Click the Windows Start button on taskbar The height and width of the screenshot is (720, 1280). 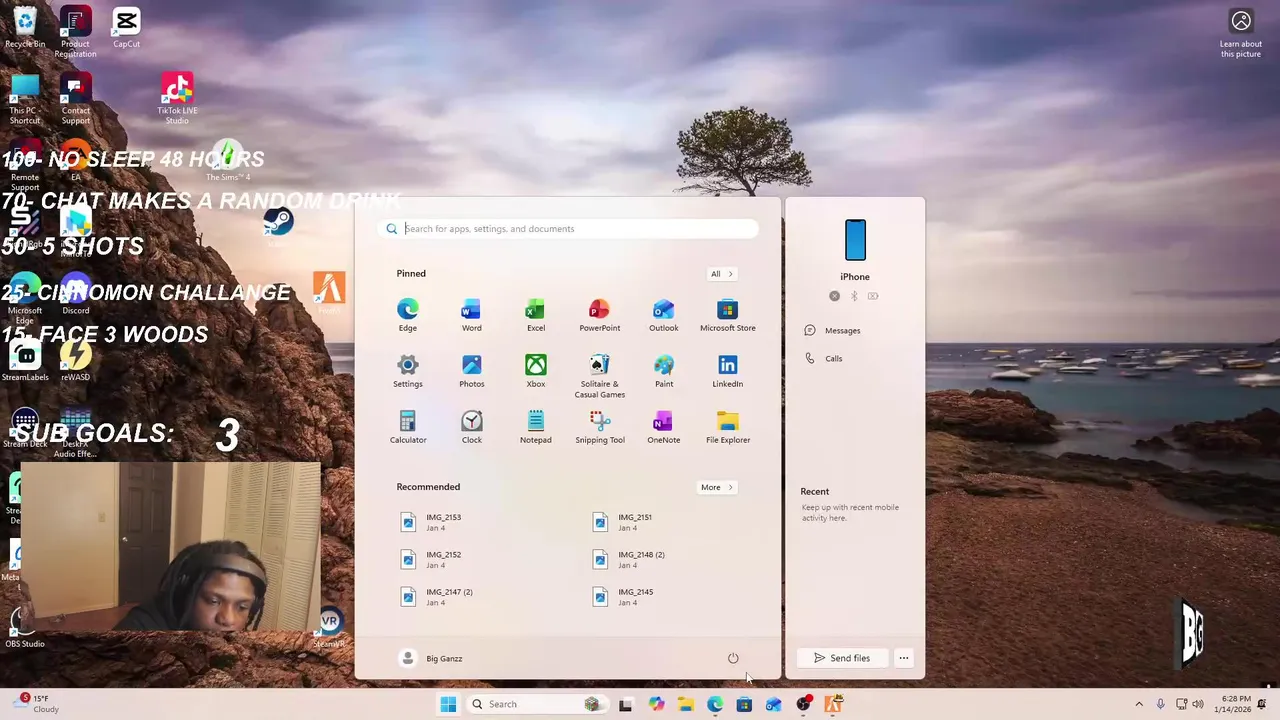[x=448, y=704]
